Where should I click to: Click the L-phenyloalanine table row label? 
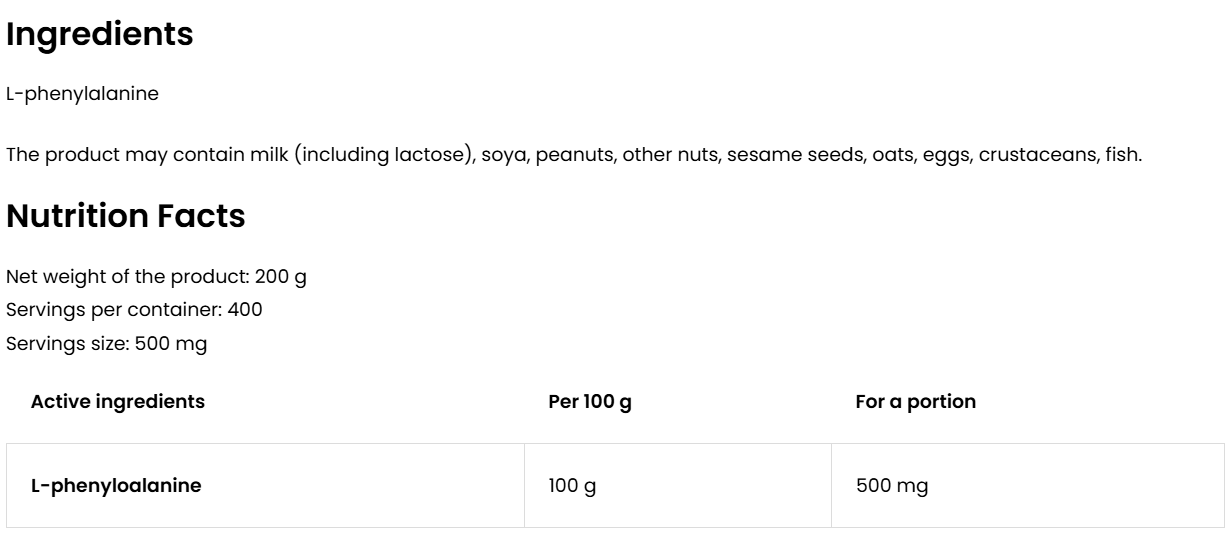116,486
